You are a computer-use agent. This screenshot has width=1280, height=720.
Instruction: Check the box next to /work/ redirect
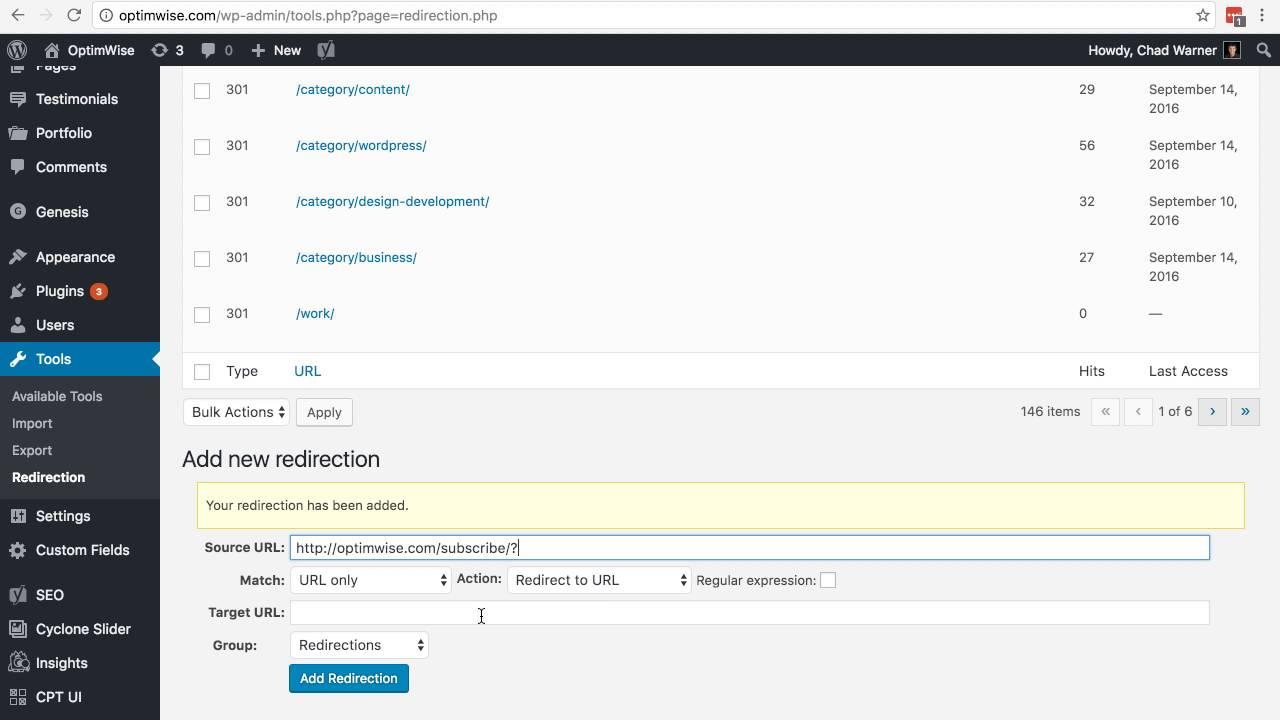[x=202, y=315]
